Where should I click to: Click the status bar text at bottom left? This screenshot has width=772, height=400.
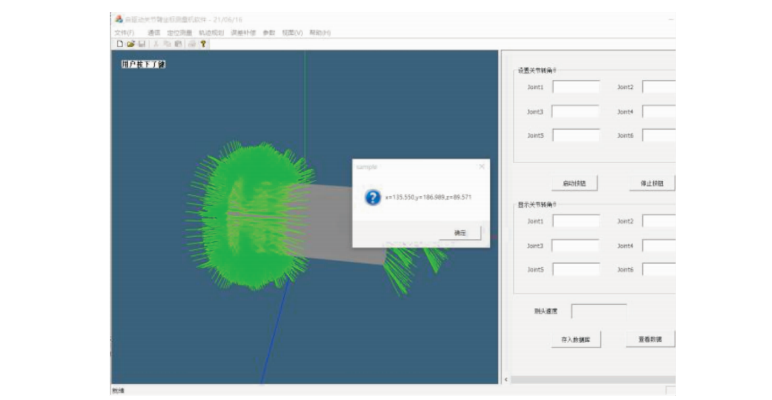[x=119, y=391]
